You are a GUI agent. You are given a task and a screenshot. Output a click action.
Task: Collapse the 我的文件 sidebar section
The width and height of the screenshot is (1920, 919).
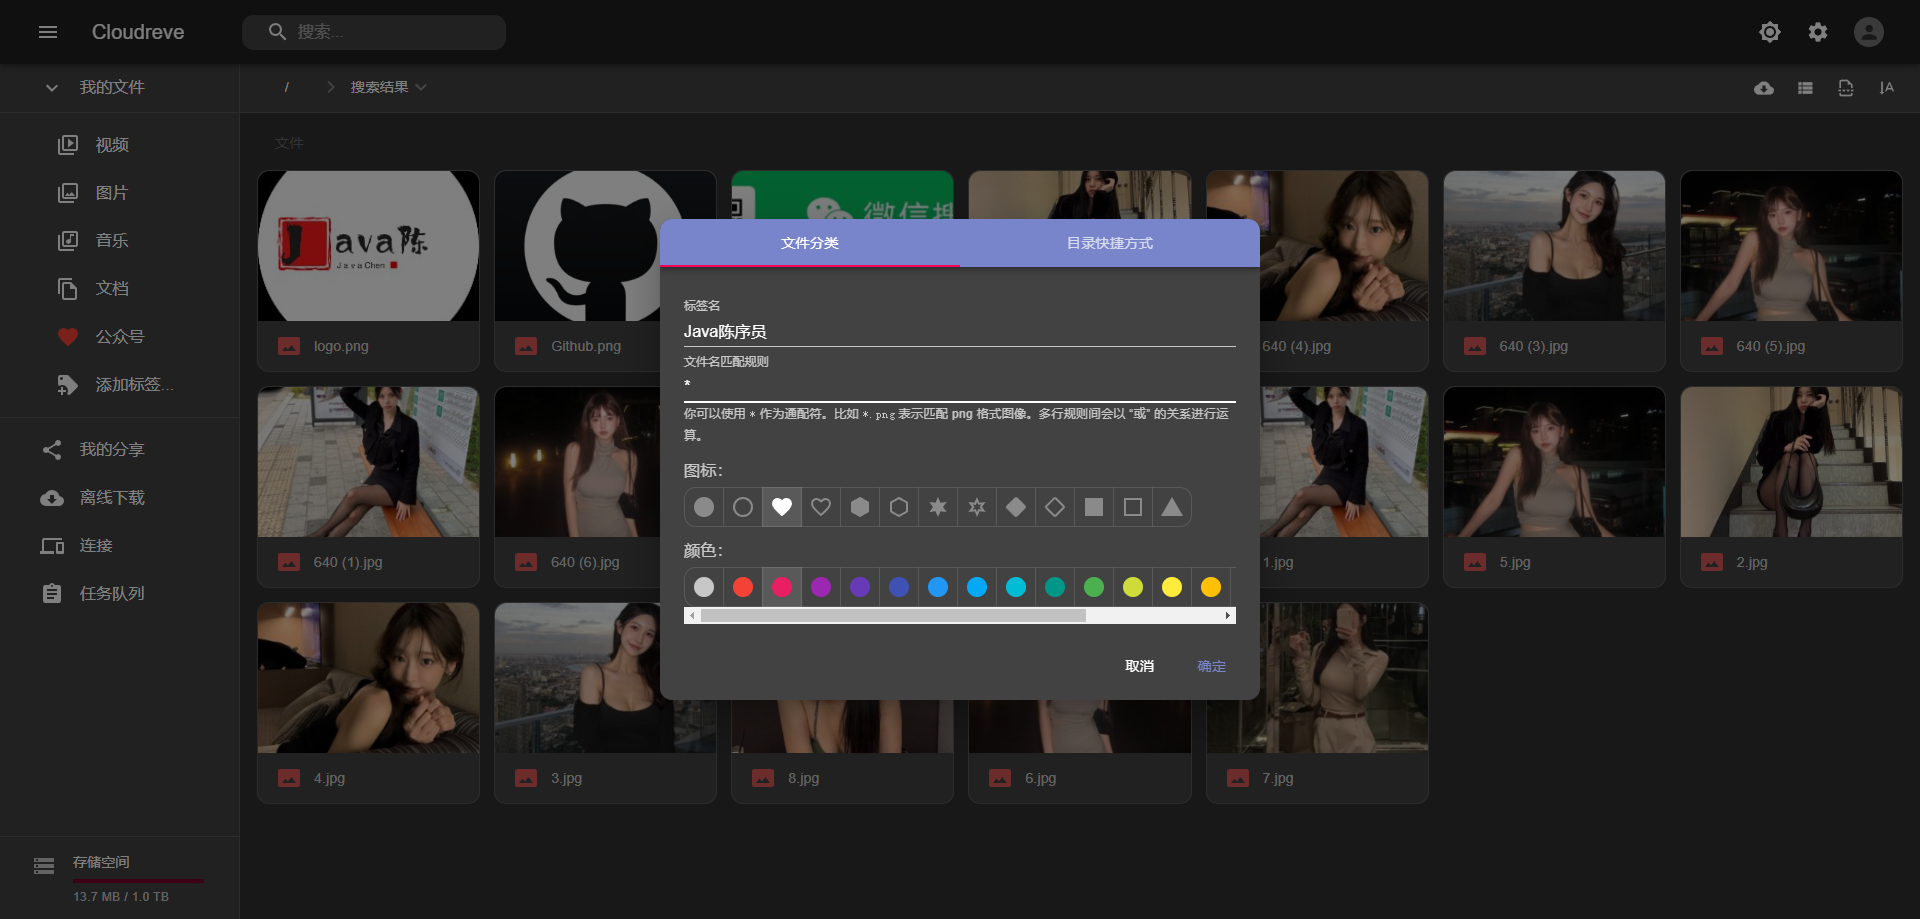click(x=51, y=88)
